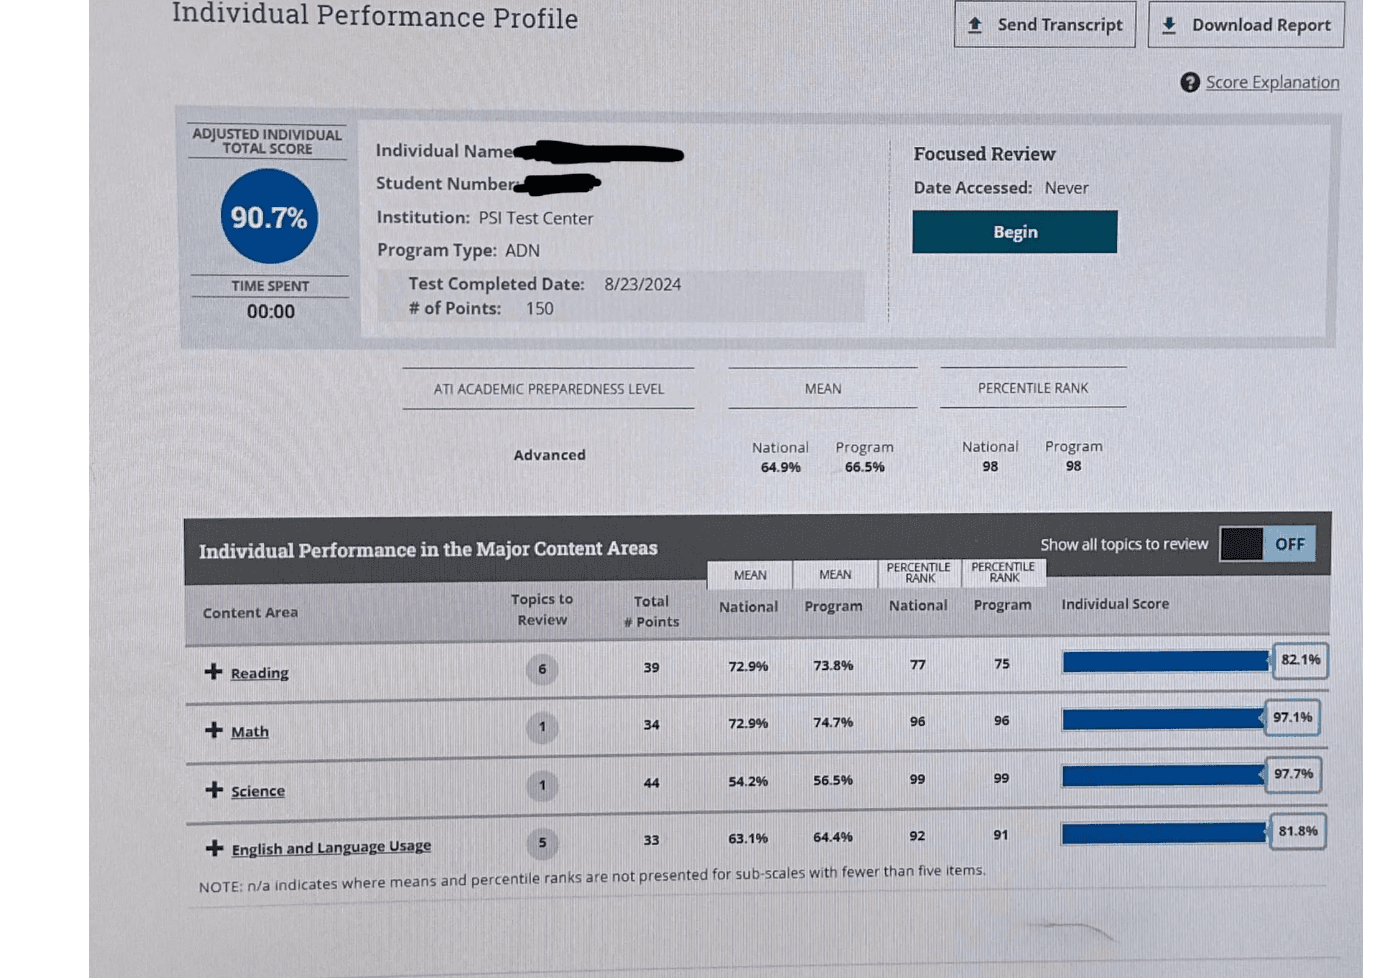The image size is (1400, 978).
Task: Toggle the Show all topics to review switch
Action: [1267, 544]
